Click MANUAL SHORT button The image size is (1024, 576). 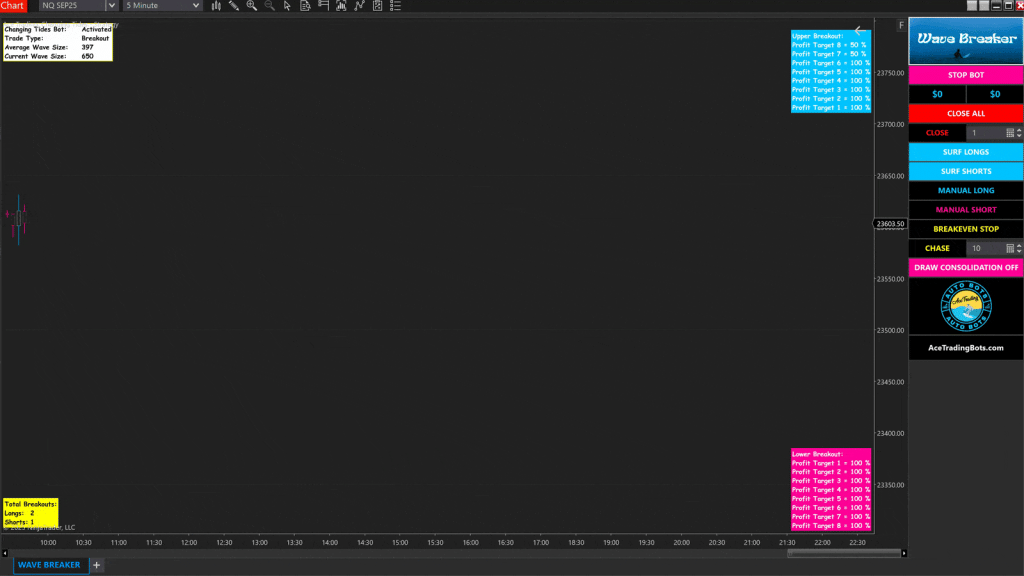(x=966, y=210)
